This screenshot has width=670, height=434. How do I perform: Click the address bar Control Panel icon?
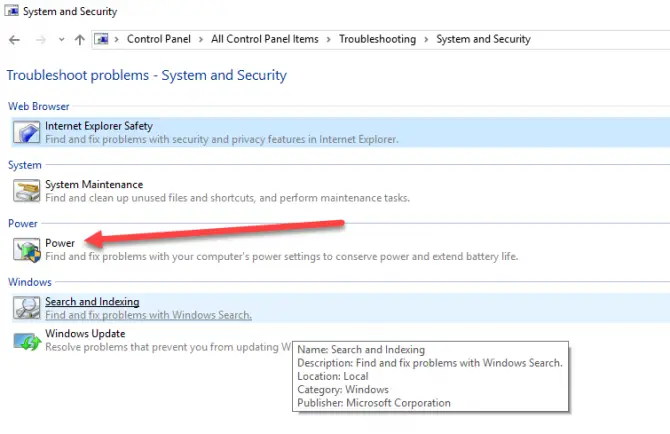pyautogui.click(x=101, y=39)
